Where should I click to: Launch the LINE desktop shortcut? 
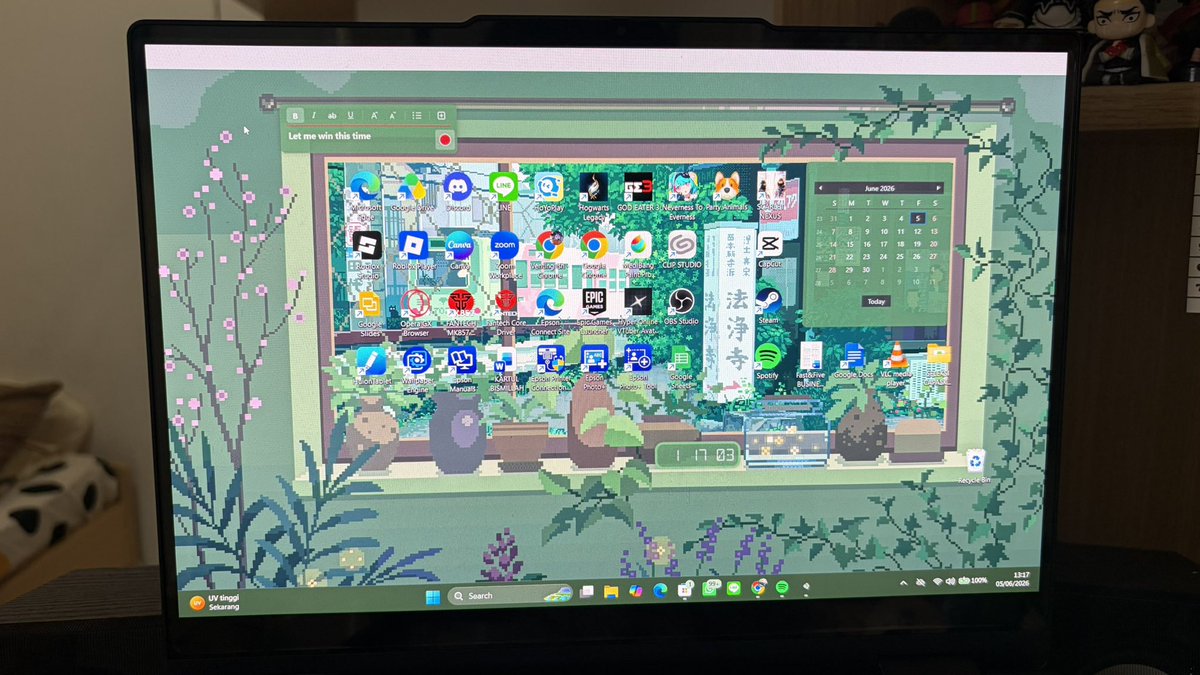503,190
